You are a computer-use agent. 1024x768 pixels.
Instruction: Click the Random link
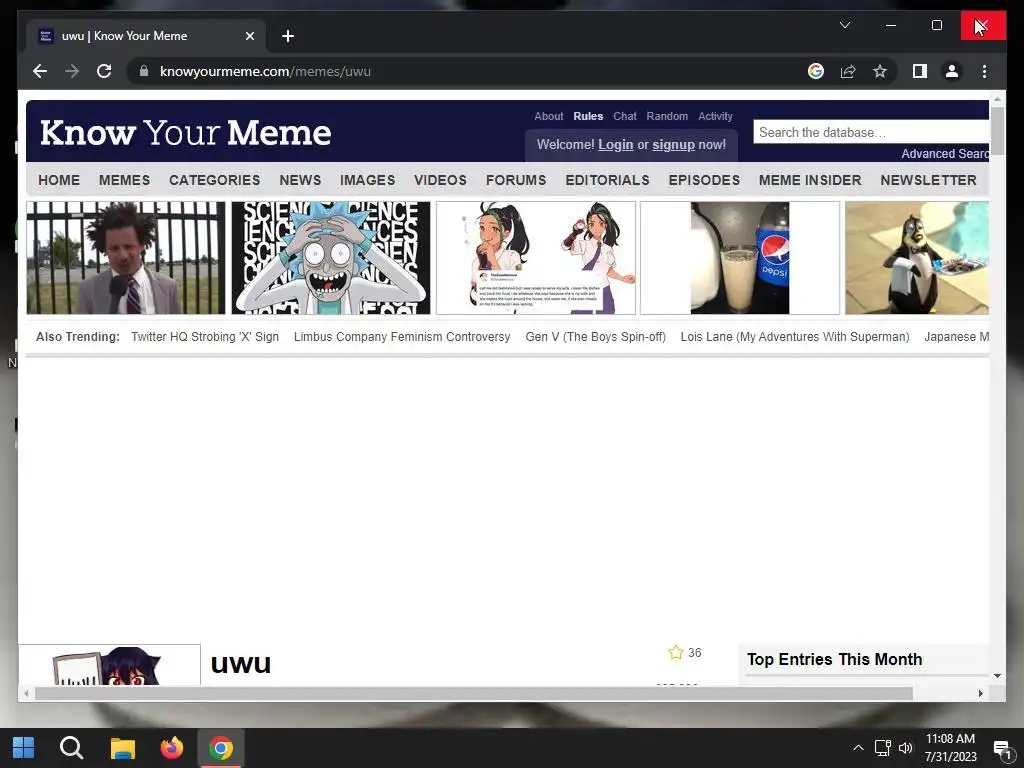tap(667, 116)
